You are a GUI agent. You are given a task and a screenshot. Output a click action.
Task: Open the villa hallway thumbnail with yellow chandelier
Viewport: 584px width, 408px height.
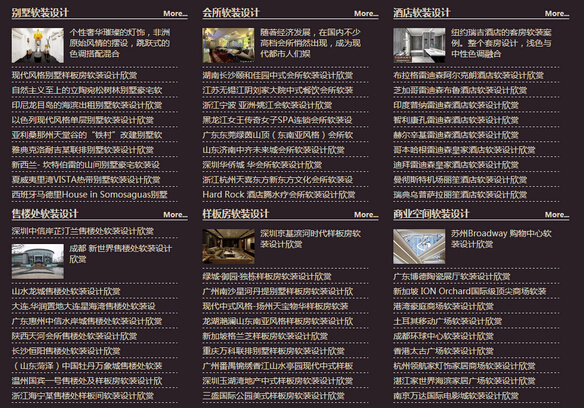point(38,45)
